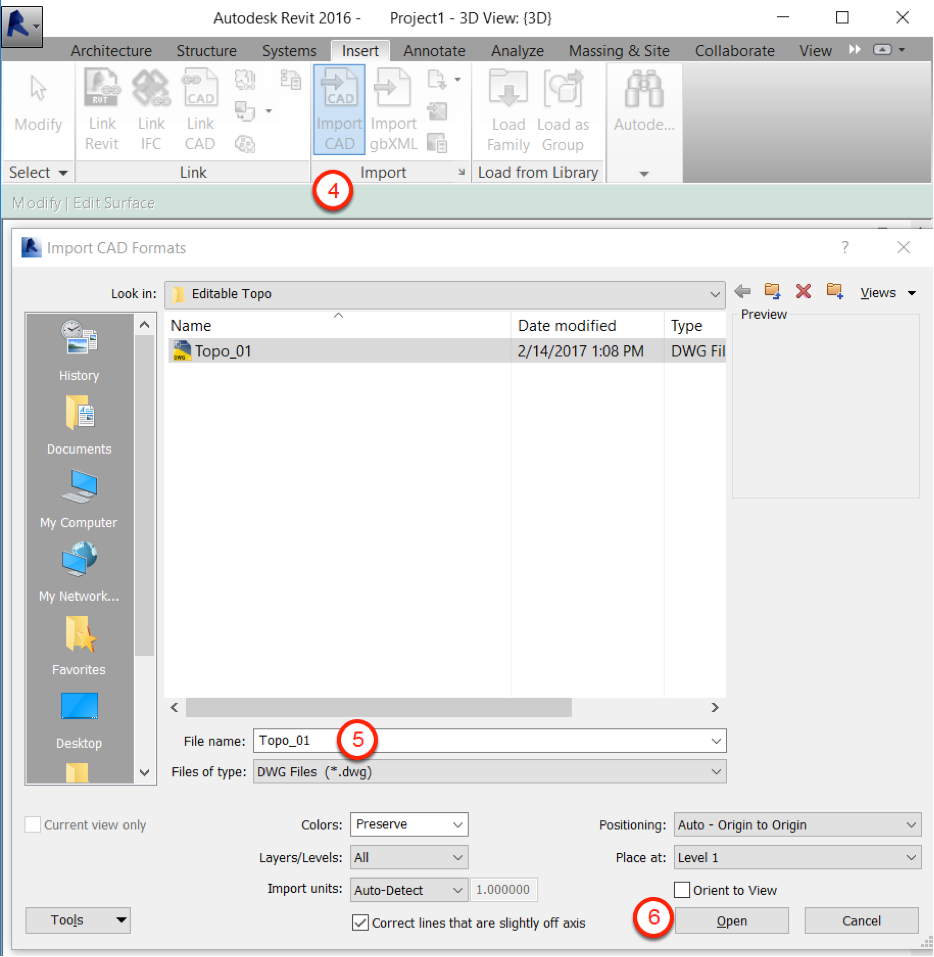Open the Place at Level 1 dropdown
Screen dimensions: 934x957
(x=797, y=858)
